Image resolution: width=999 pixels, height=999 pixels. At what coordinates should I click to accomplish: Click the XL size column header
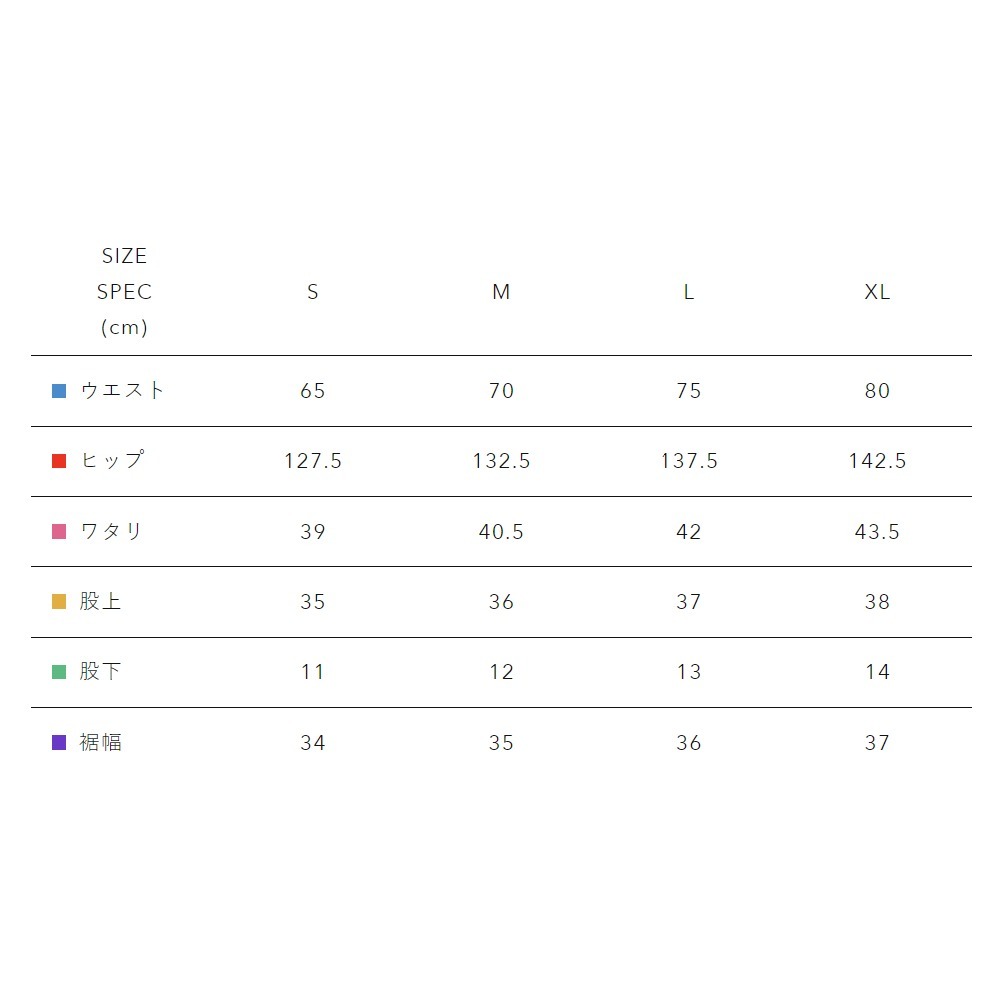pyautogui.click(x=877, y=292)
